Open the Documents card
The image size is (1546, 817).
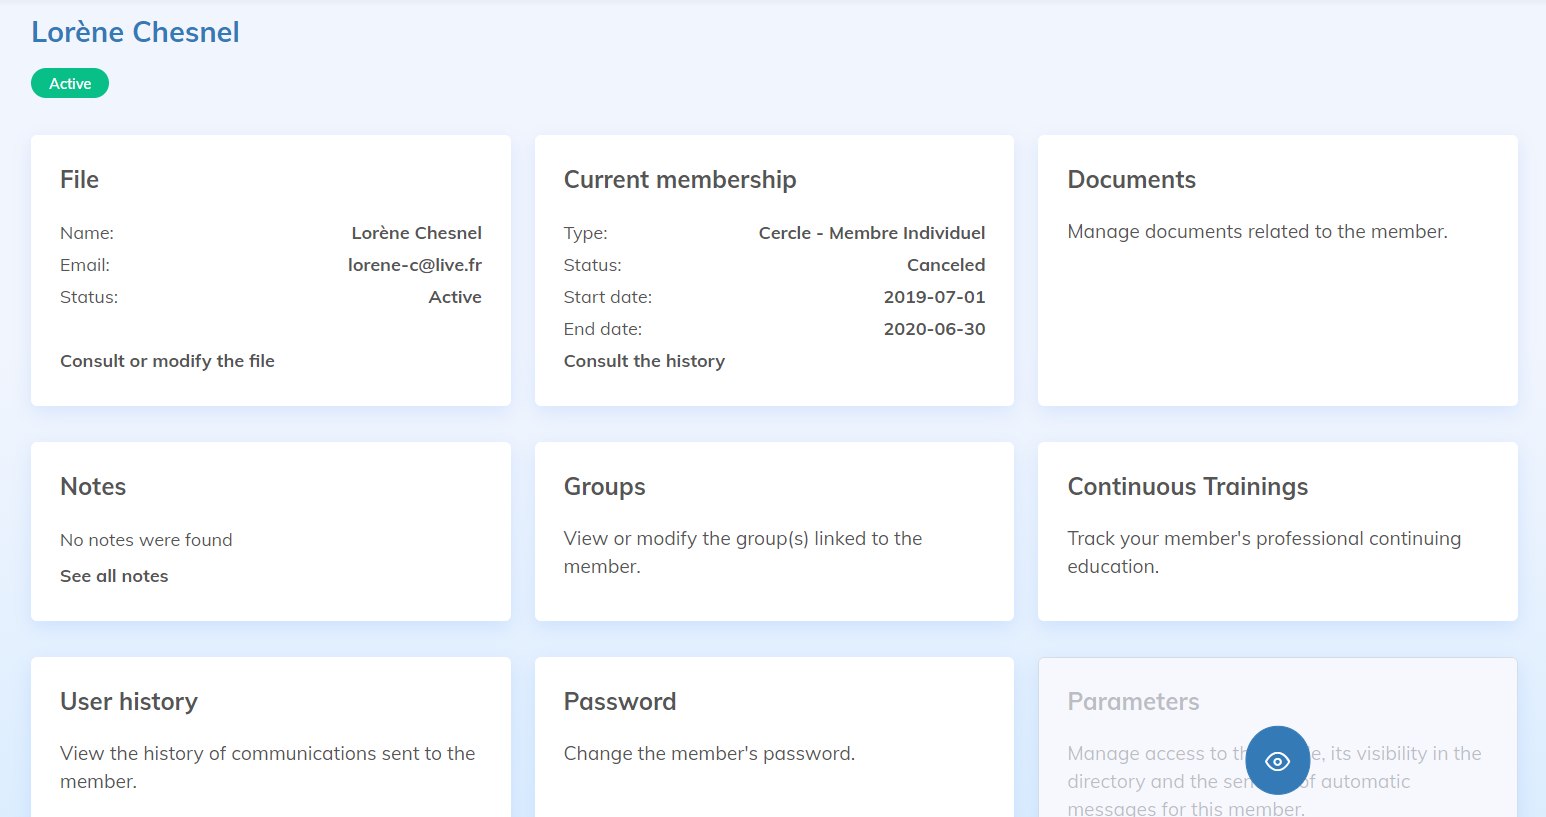[1277, 270]
